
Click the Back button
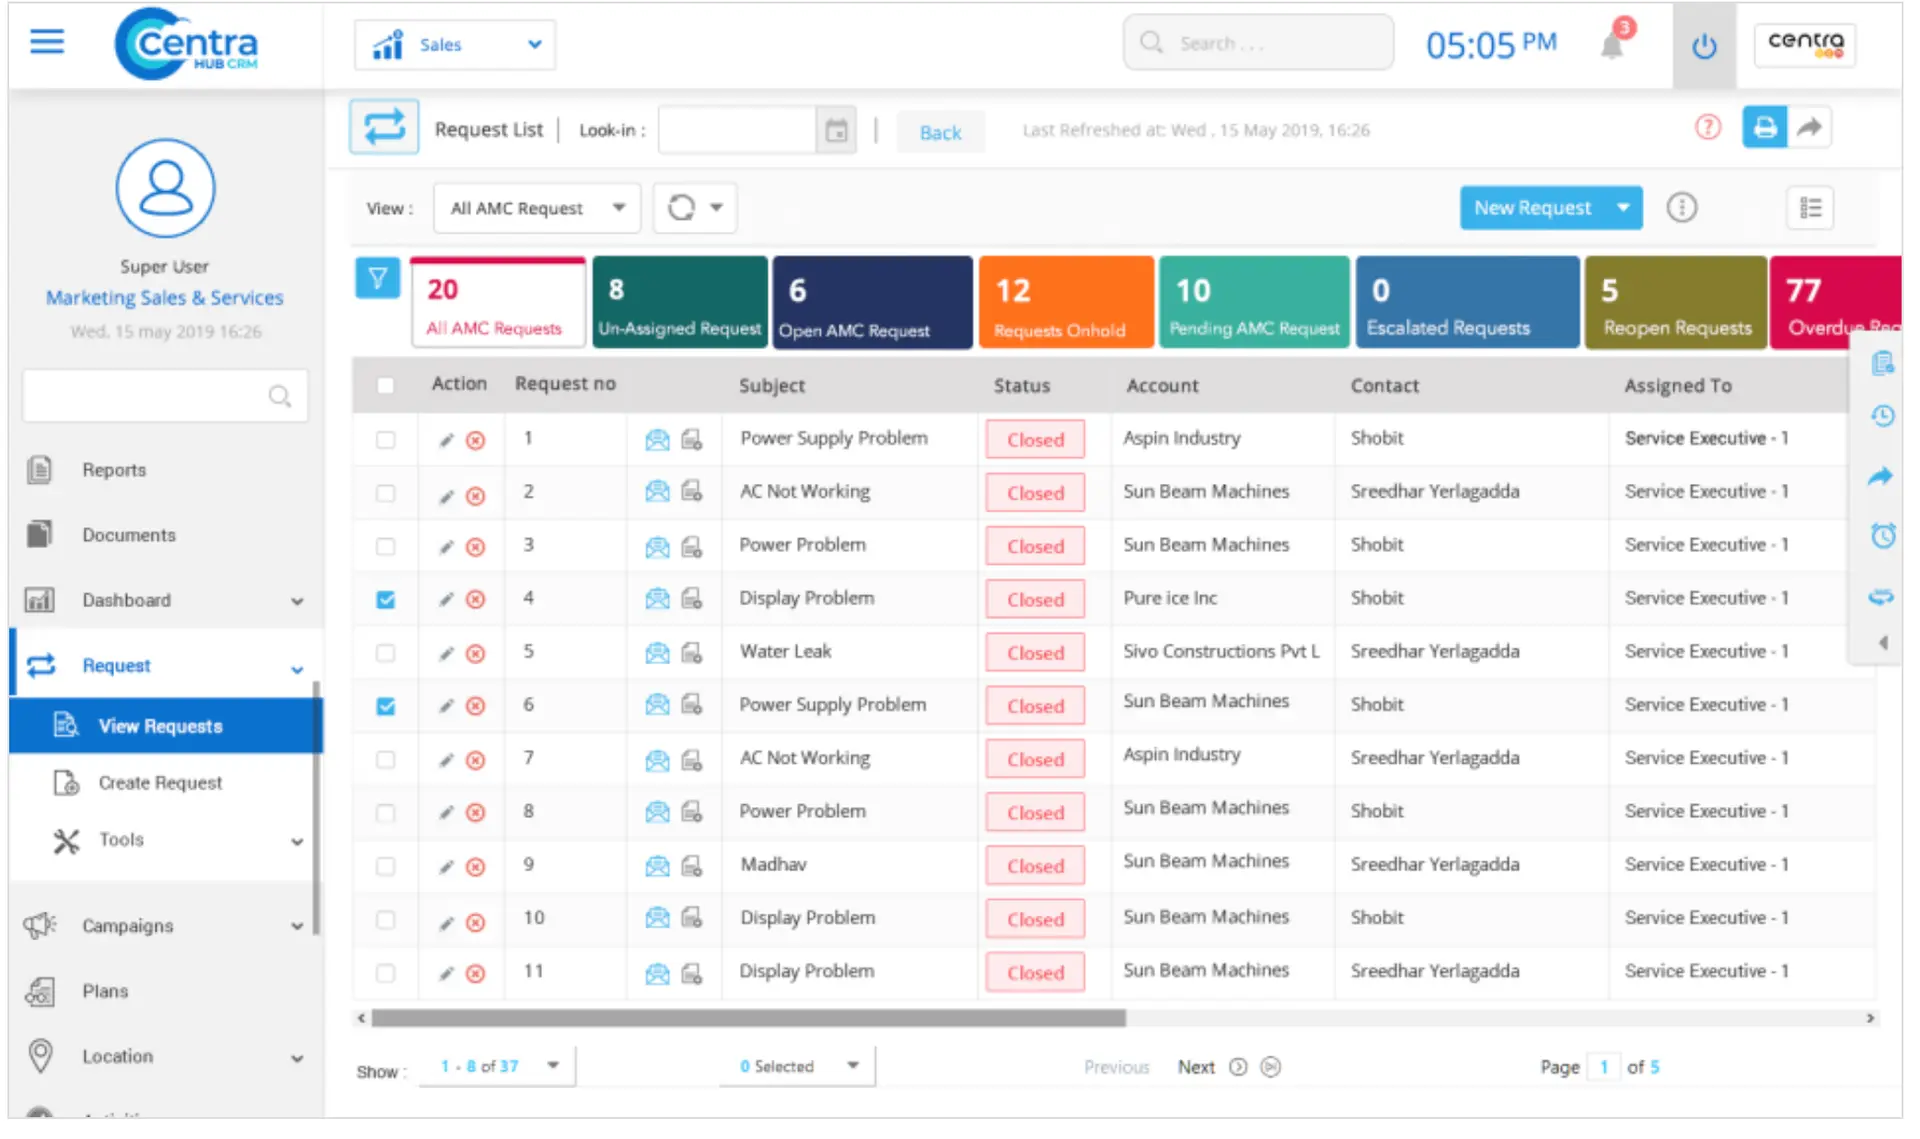point(939,131)
